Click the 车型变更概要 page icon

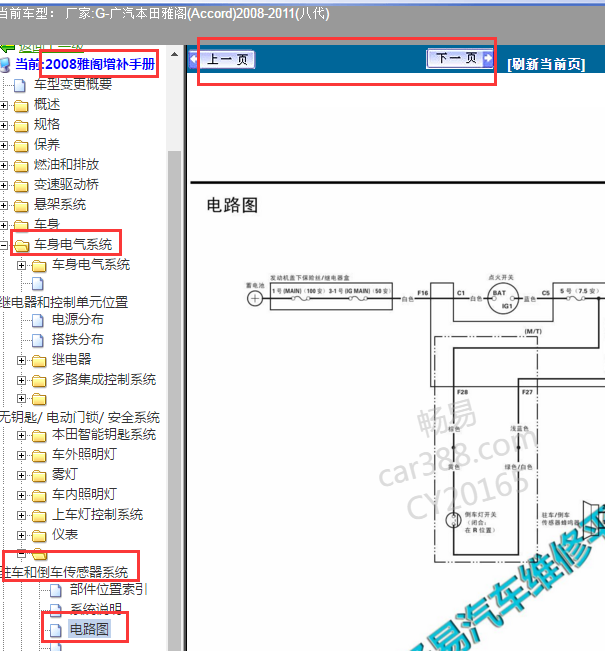click(x=20, y=85)
